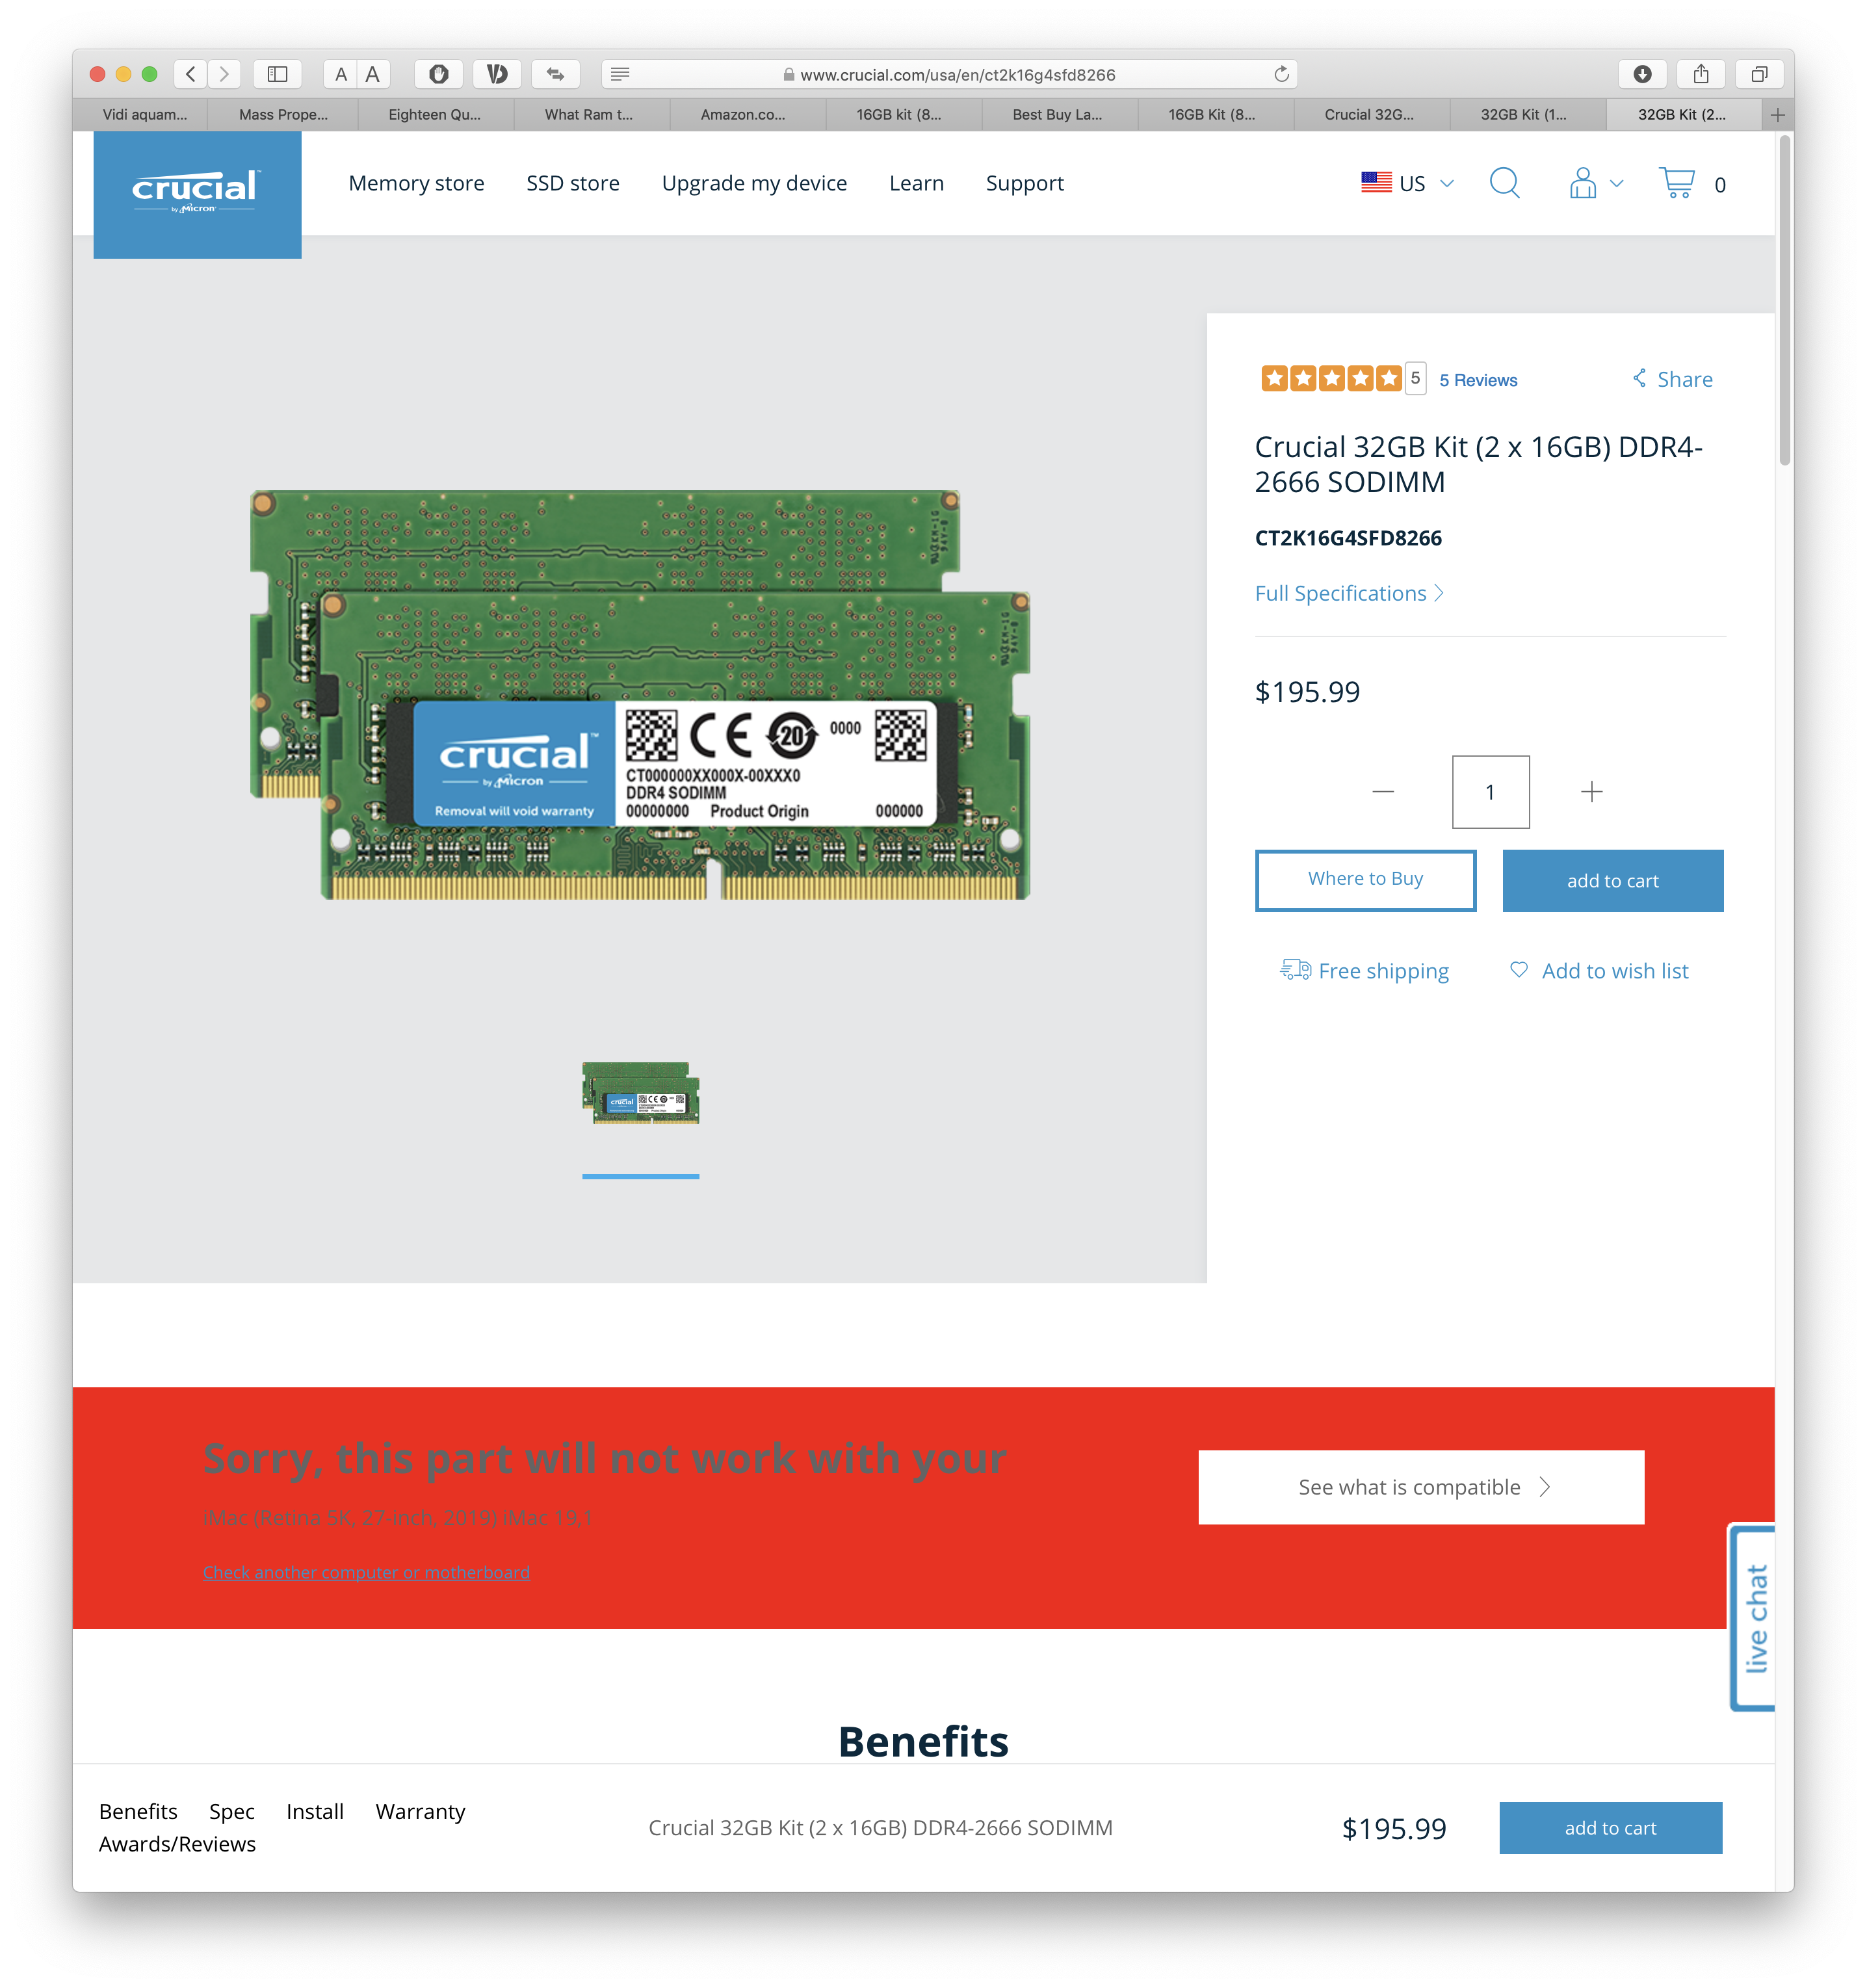Jump to Awards/Reviews section link

pos(177,1843)
